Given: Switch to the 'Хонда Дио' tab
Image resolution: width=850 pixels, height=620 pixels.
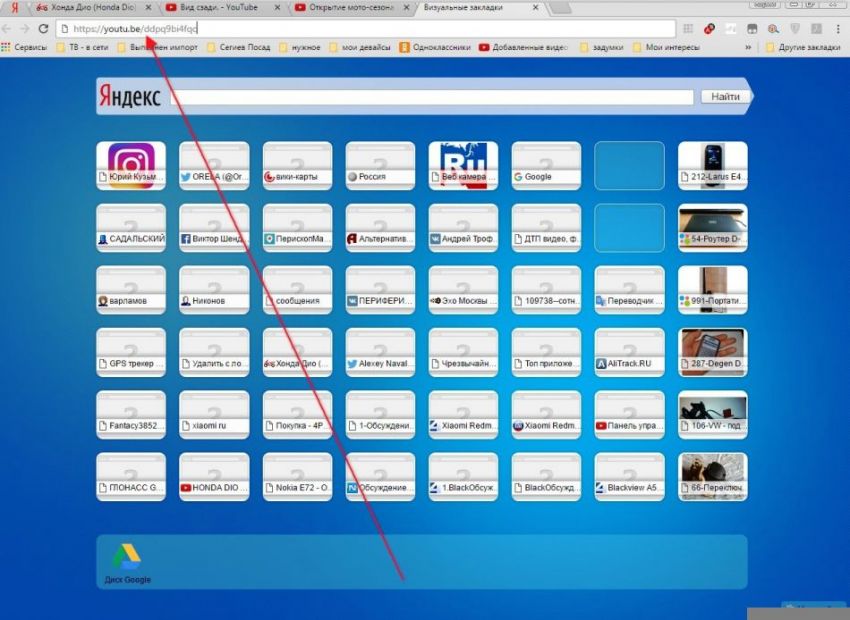Looking at the screenshot, I should pos(85,8).
